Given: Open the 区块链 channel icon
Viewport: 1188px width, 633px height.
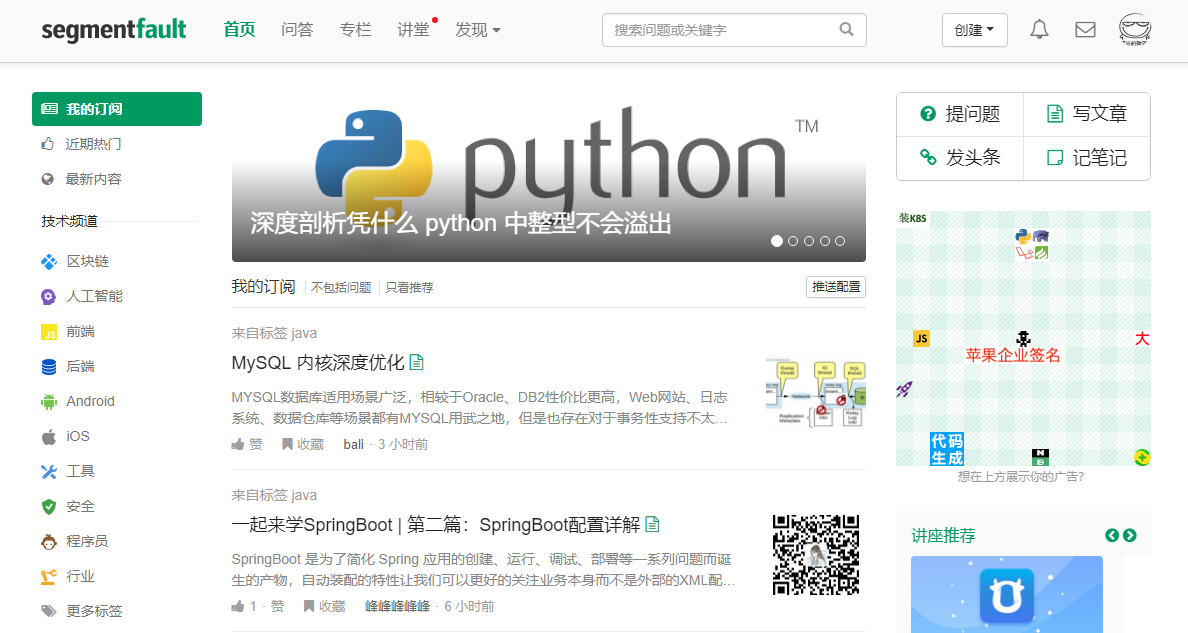Looking at the screenshot, I should click(x=48, y=262).
